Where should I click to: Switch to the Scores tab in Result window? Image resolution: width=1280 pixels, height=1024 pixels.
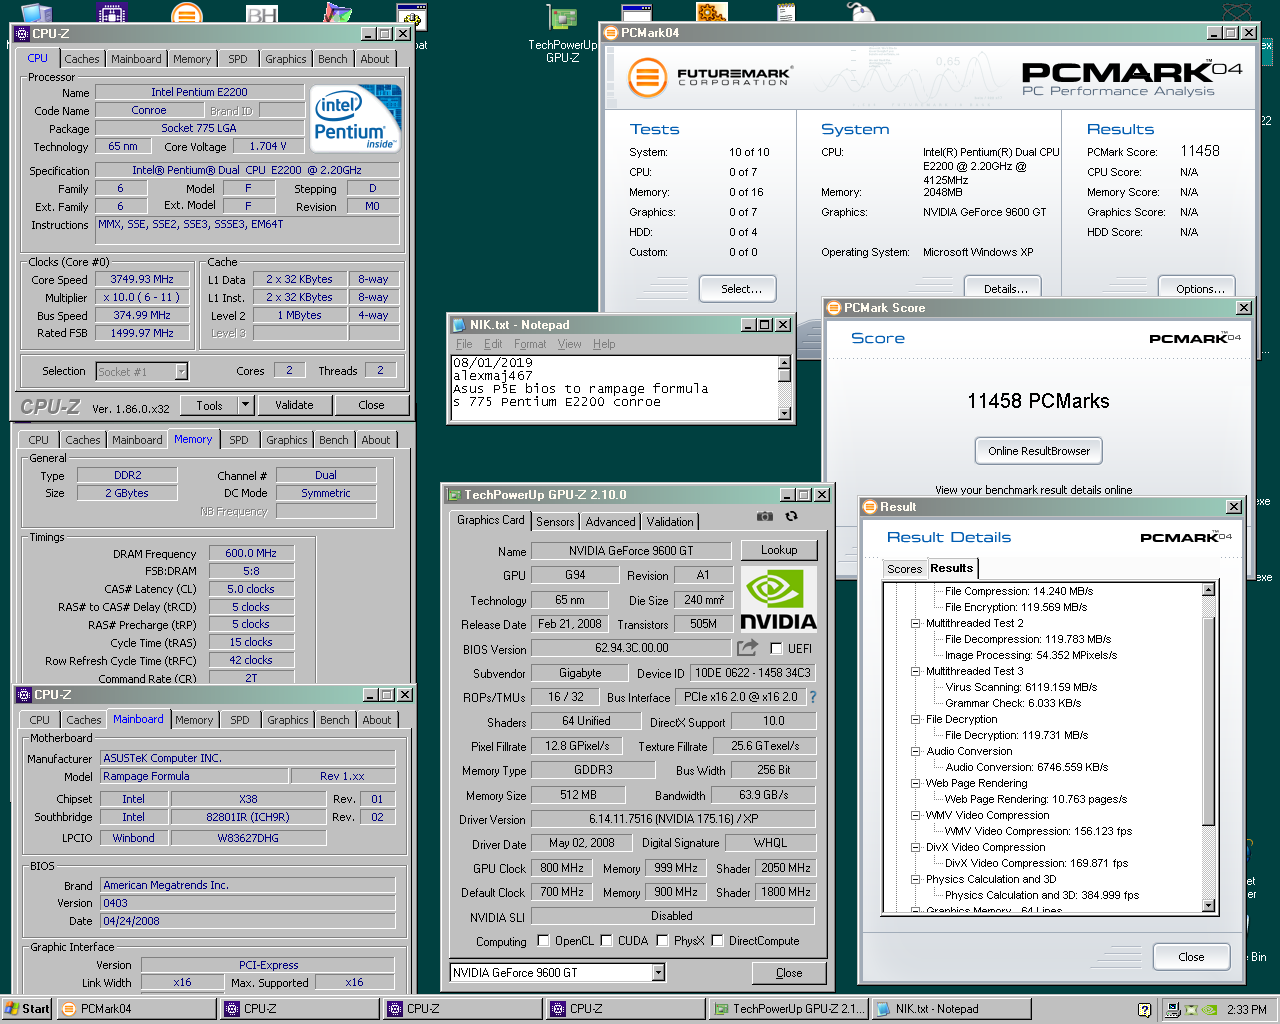(x=904, y=569)
